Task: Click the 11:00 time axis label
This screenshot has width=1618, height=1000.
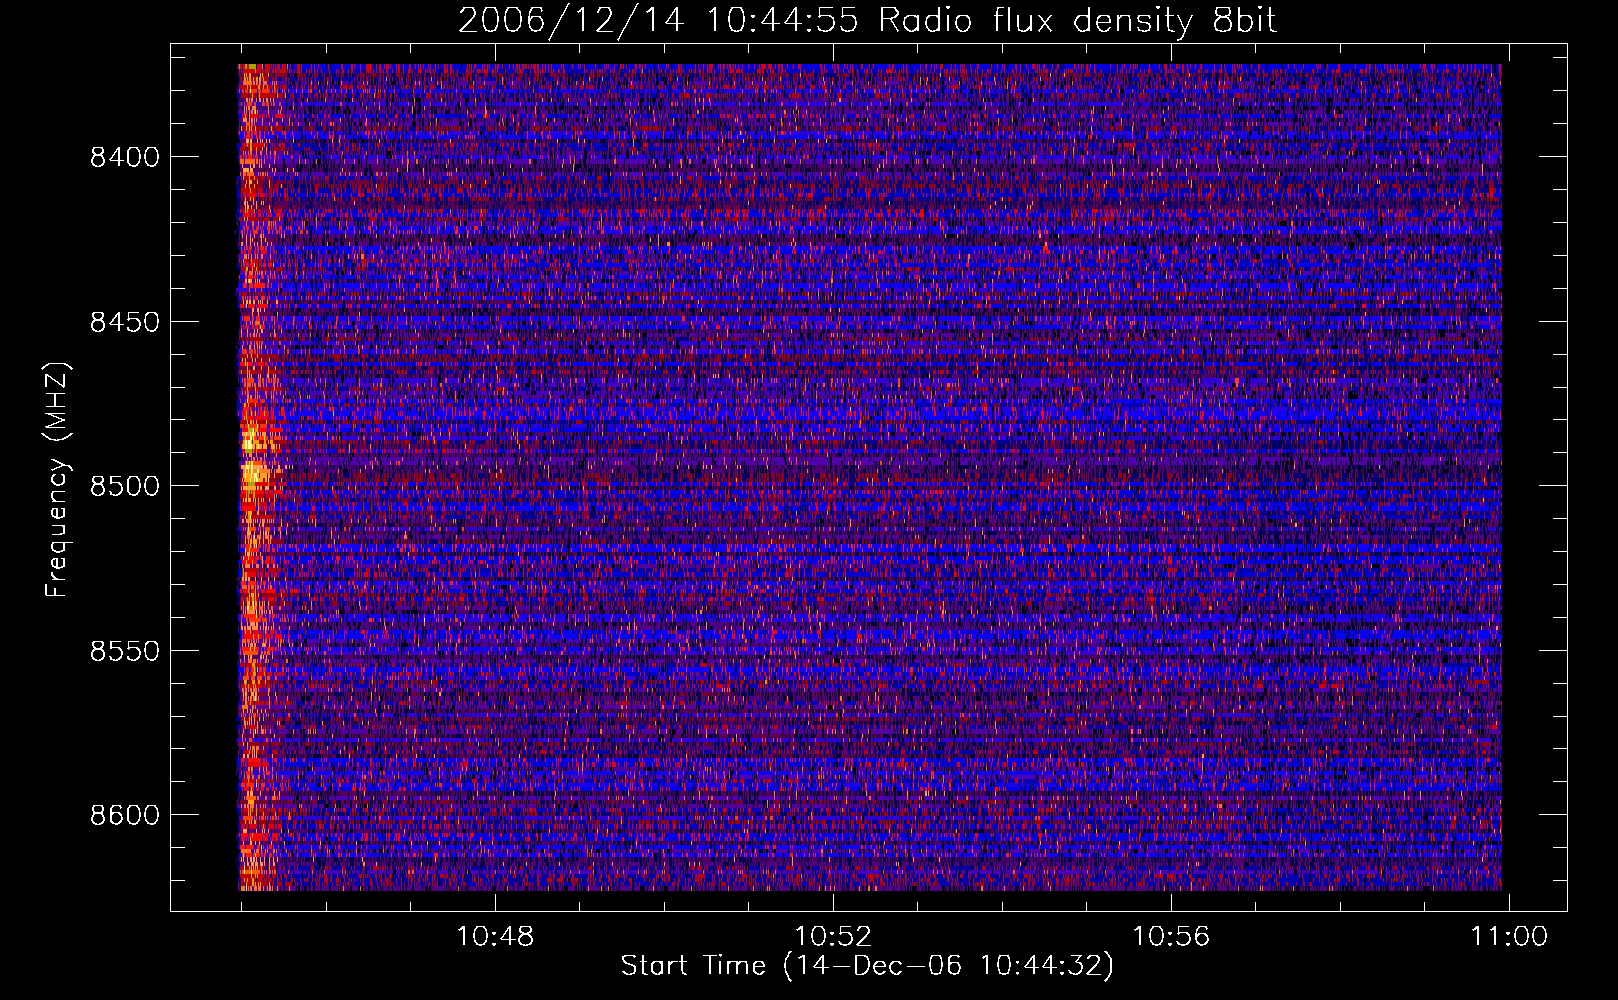Action: [x=1508, y=937]
